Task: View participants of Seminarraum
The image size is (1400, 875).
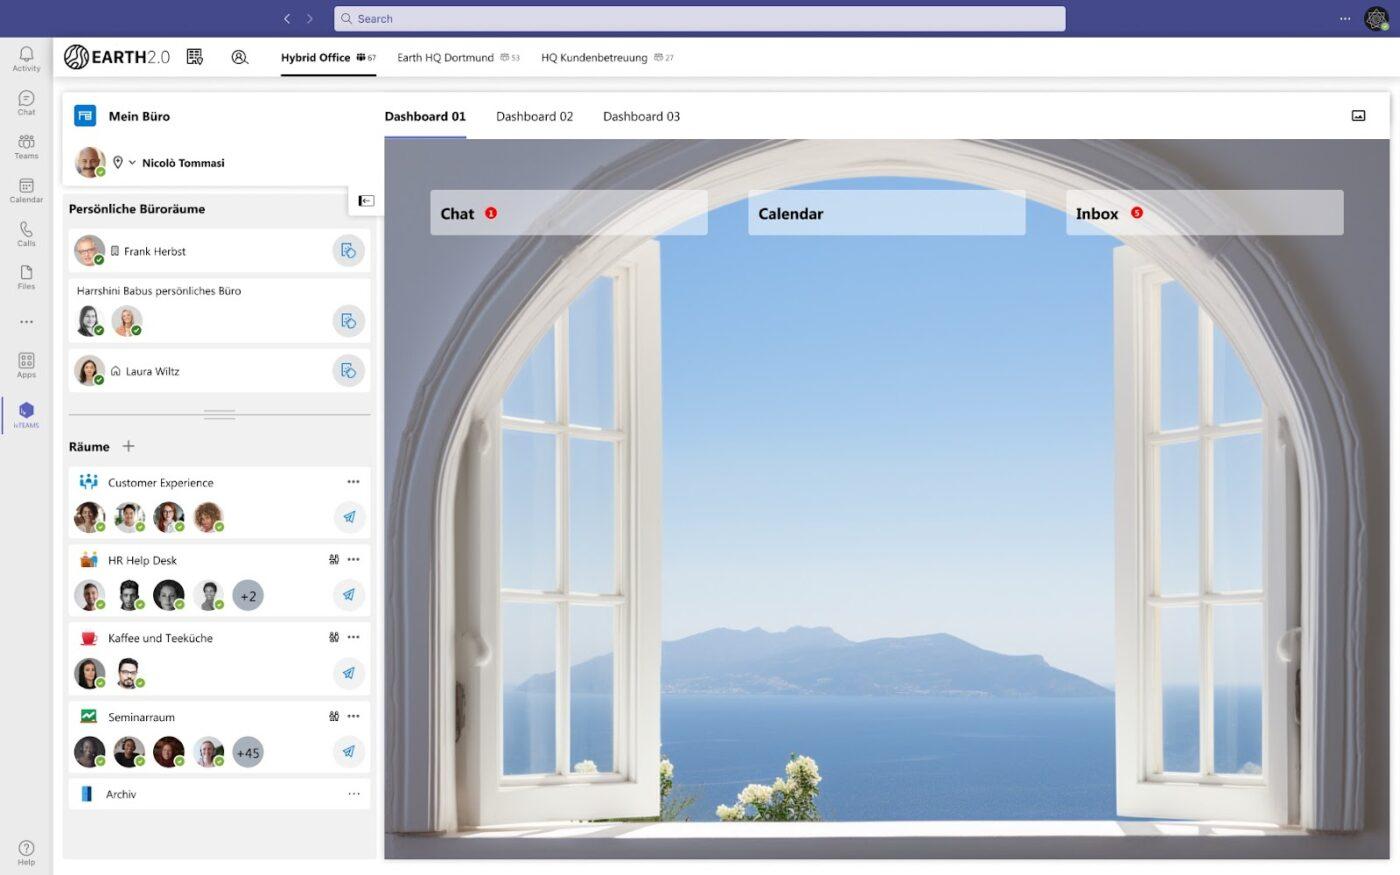Action: point(334,716)
